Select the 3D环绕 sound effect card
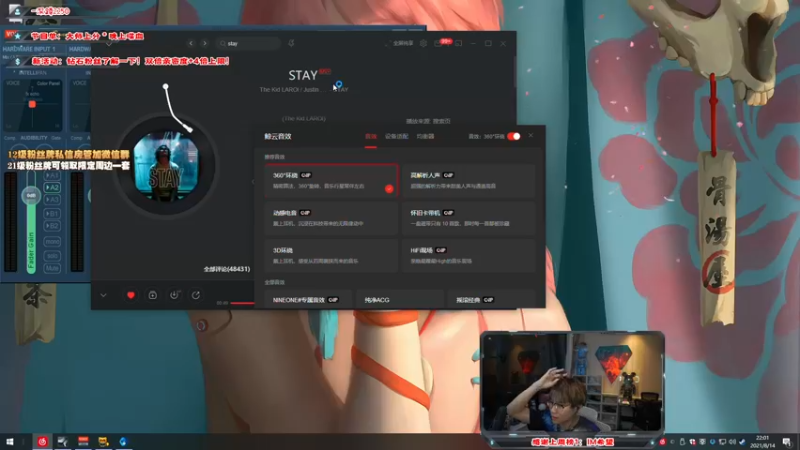The width and height of the screenshot is (800, 450). coord(331,256)
